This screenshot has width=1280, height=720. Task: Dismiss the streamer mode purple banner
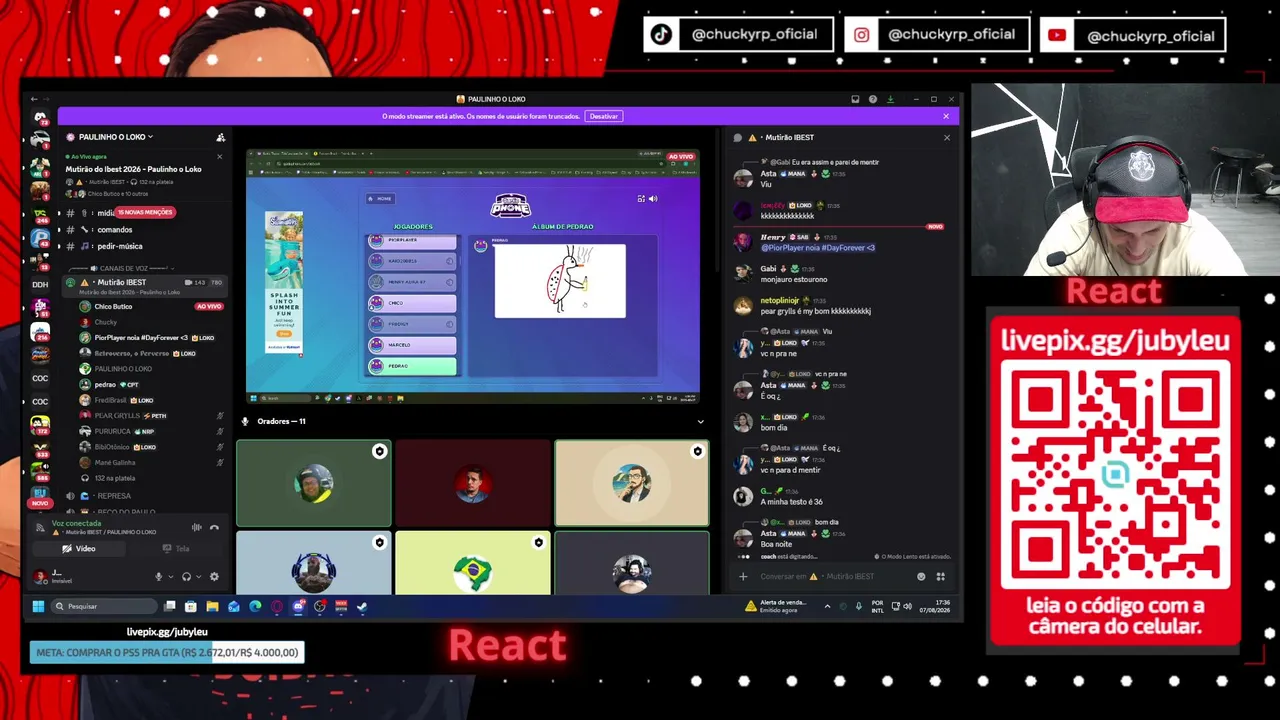pyautogui.click(x=946, y=116)
